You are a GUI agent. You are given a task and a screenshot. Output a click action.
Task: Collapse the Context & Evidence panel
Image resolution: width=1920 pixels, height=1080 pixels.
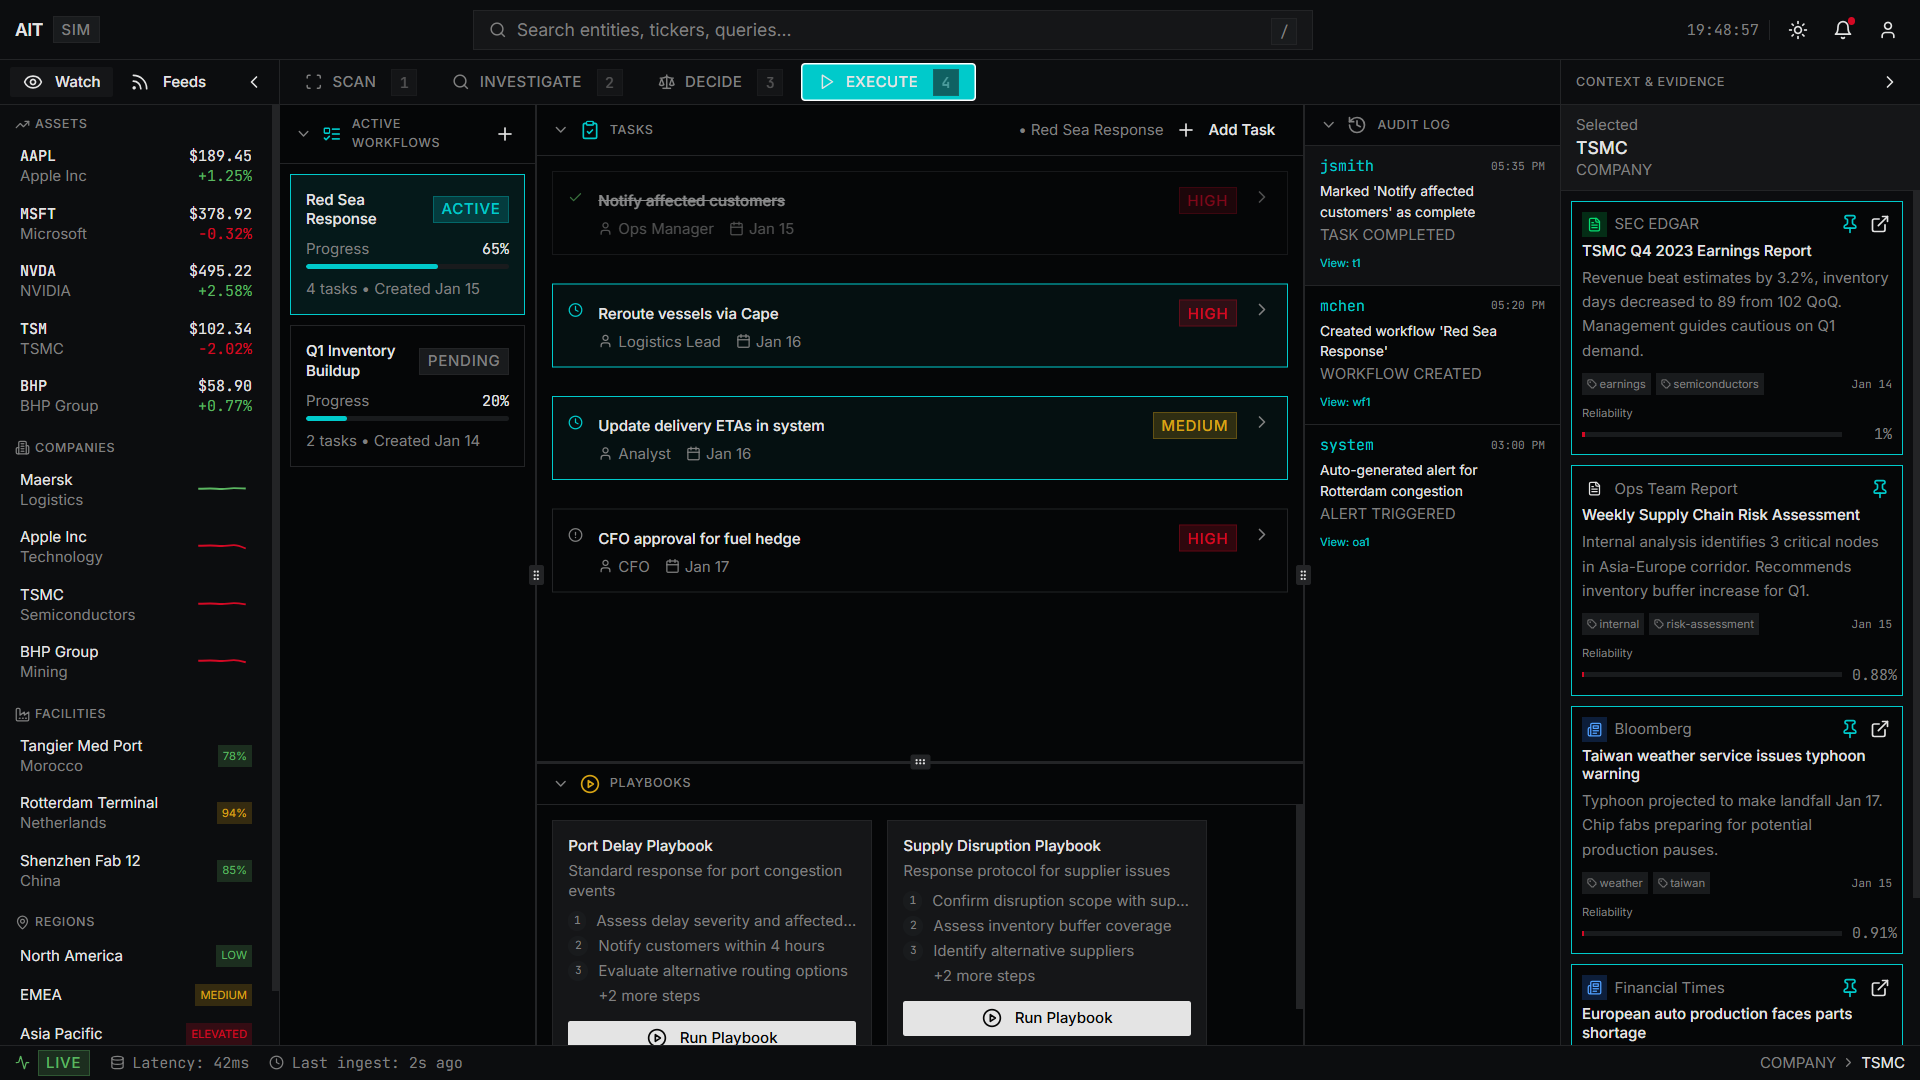pyautogui.click(x=1889, y=82)
